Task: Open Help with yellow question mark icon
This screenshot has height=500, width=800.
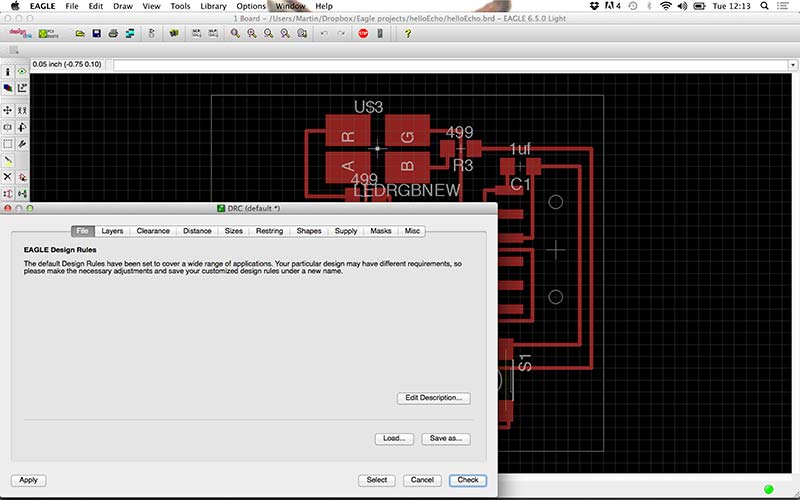Action: pos(408,33)
